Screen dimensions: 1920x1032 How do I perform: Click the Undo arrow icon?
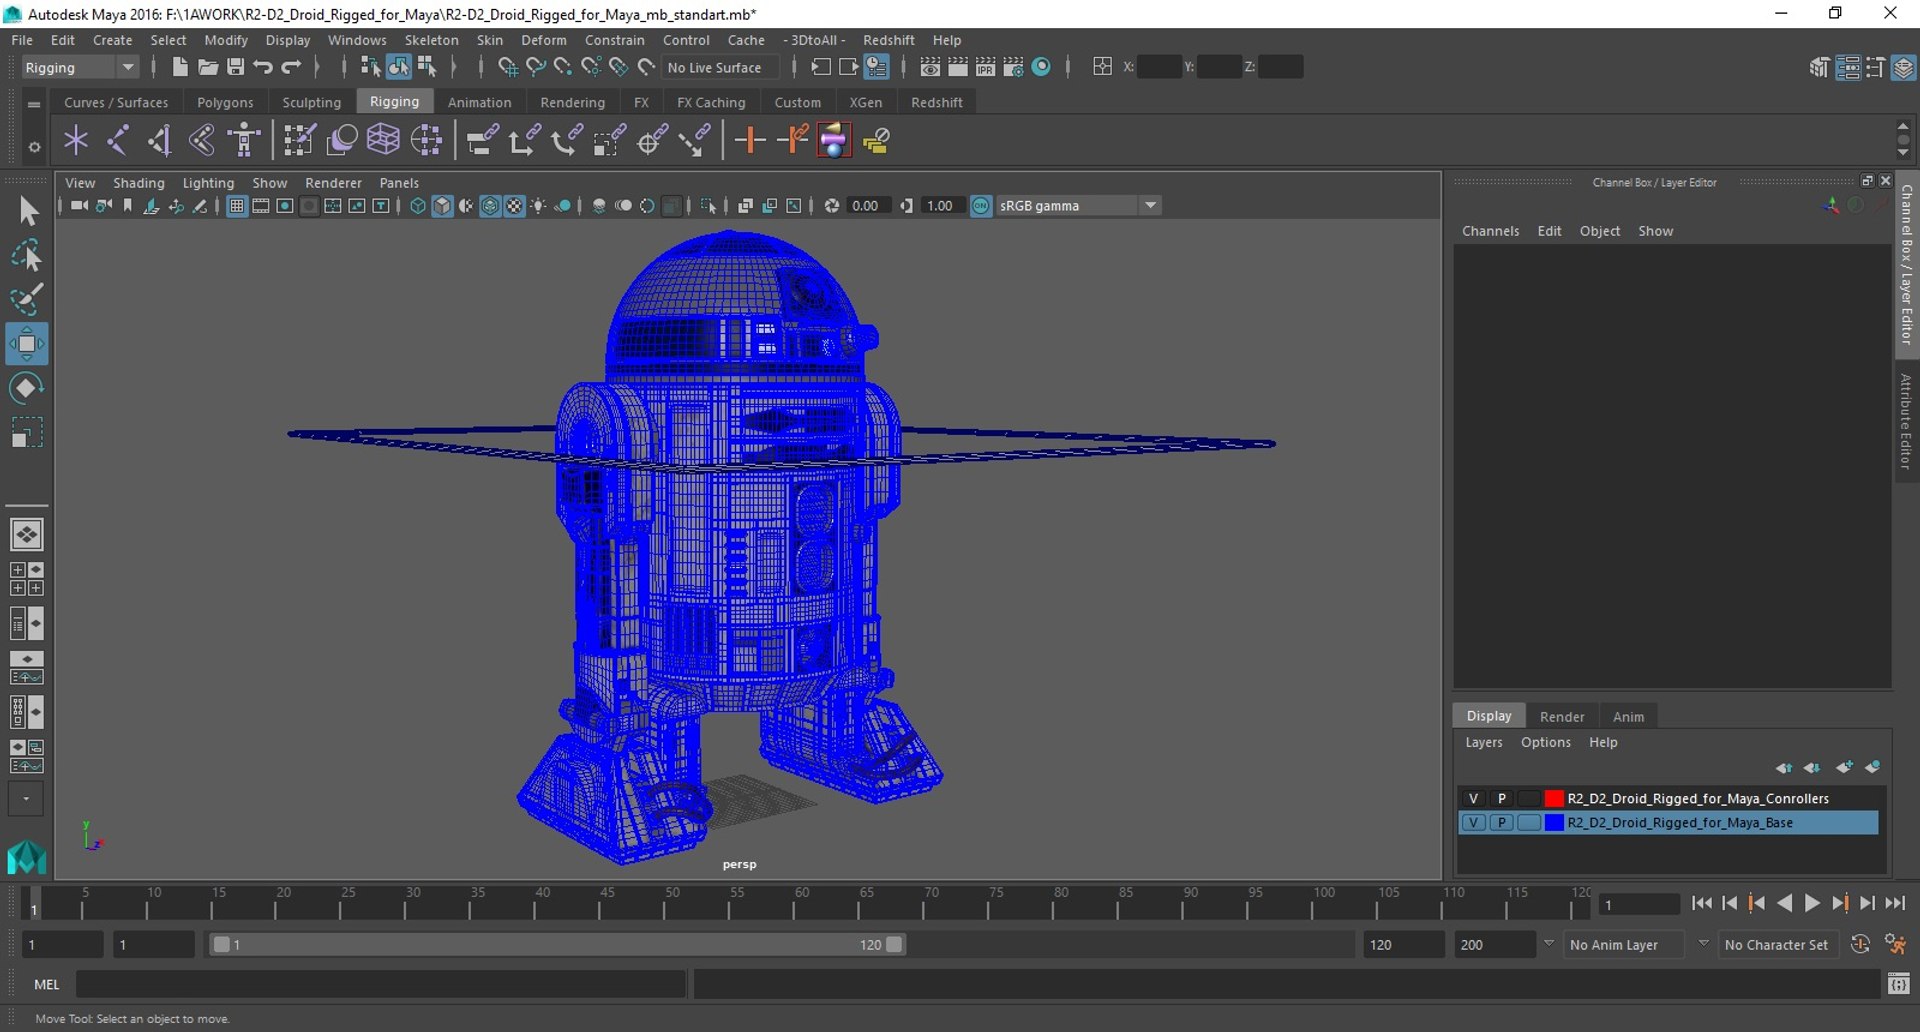tap(263, 67)
